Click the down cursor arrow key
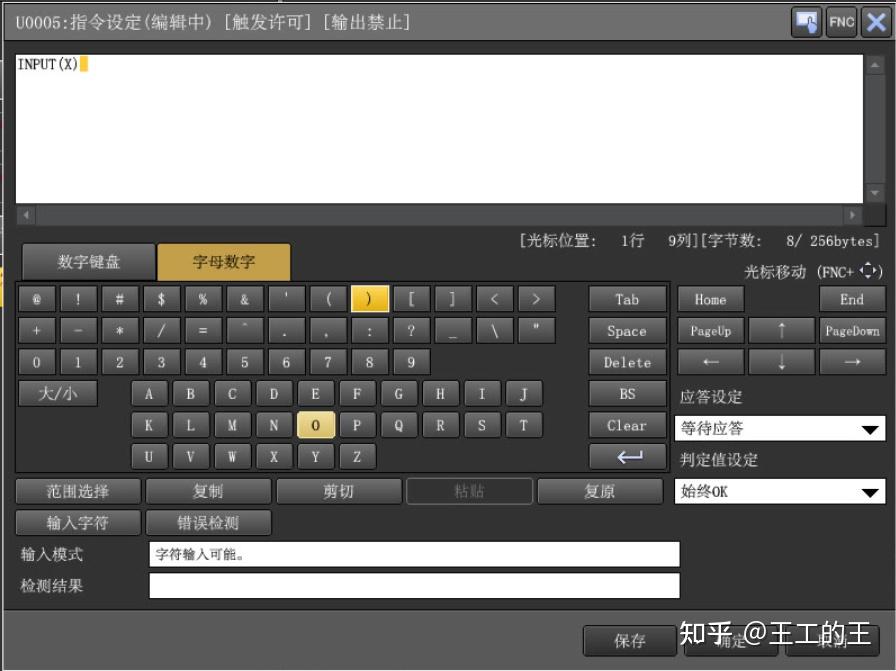Image resolution: width=896 pixels, height=671 pixels. 781,361
